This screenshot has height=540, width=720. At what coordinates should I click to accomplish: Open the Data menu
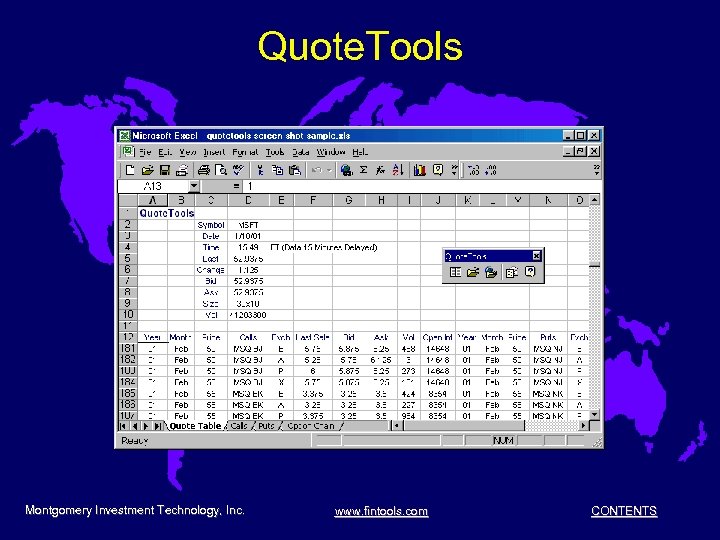(x=301, y=152)
